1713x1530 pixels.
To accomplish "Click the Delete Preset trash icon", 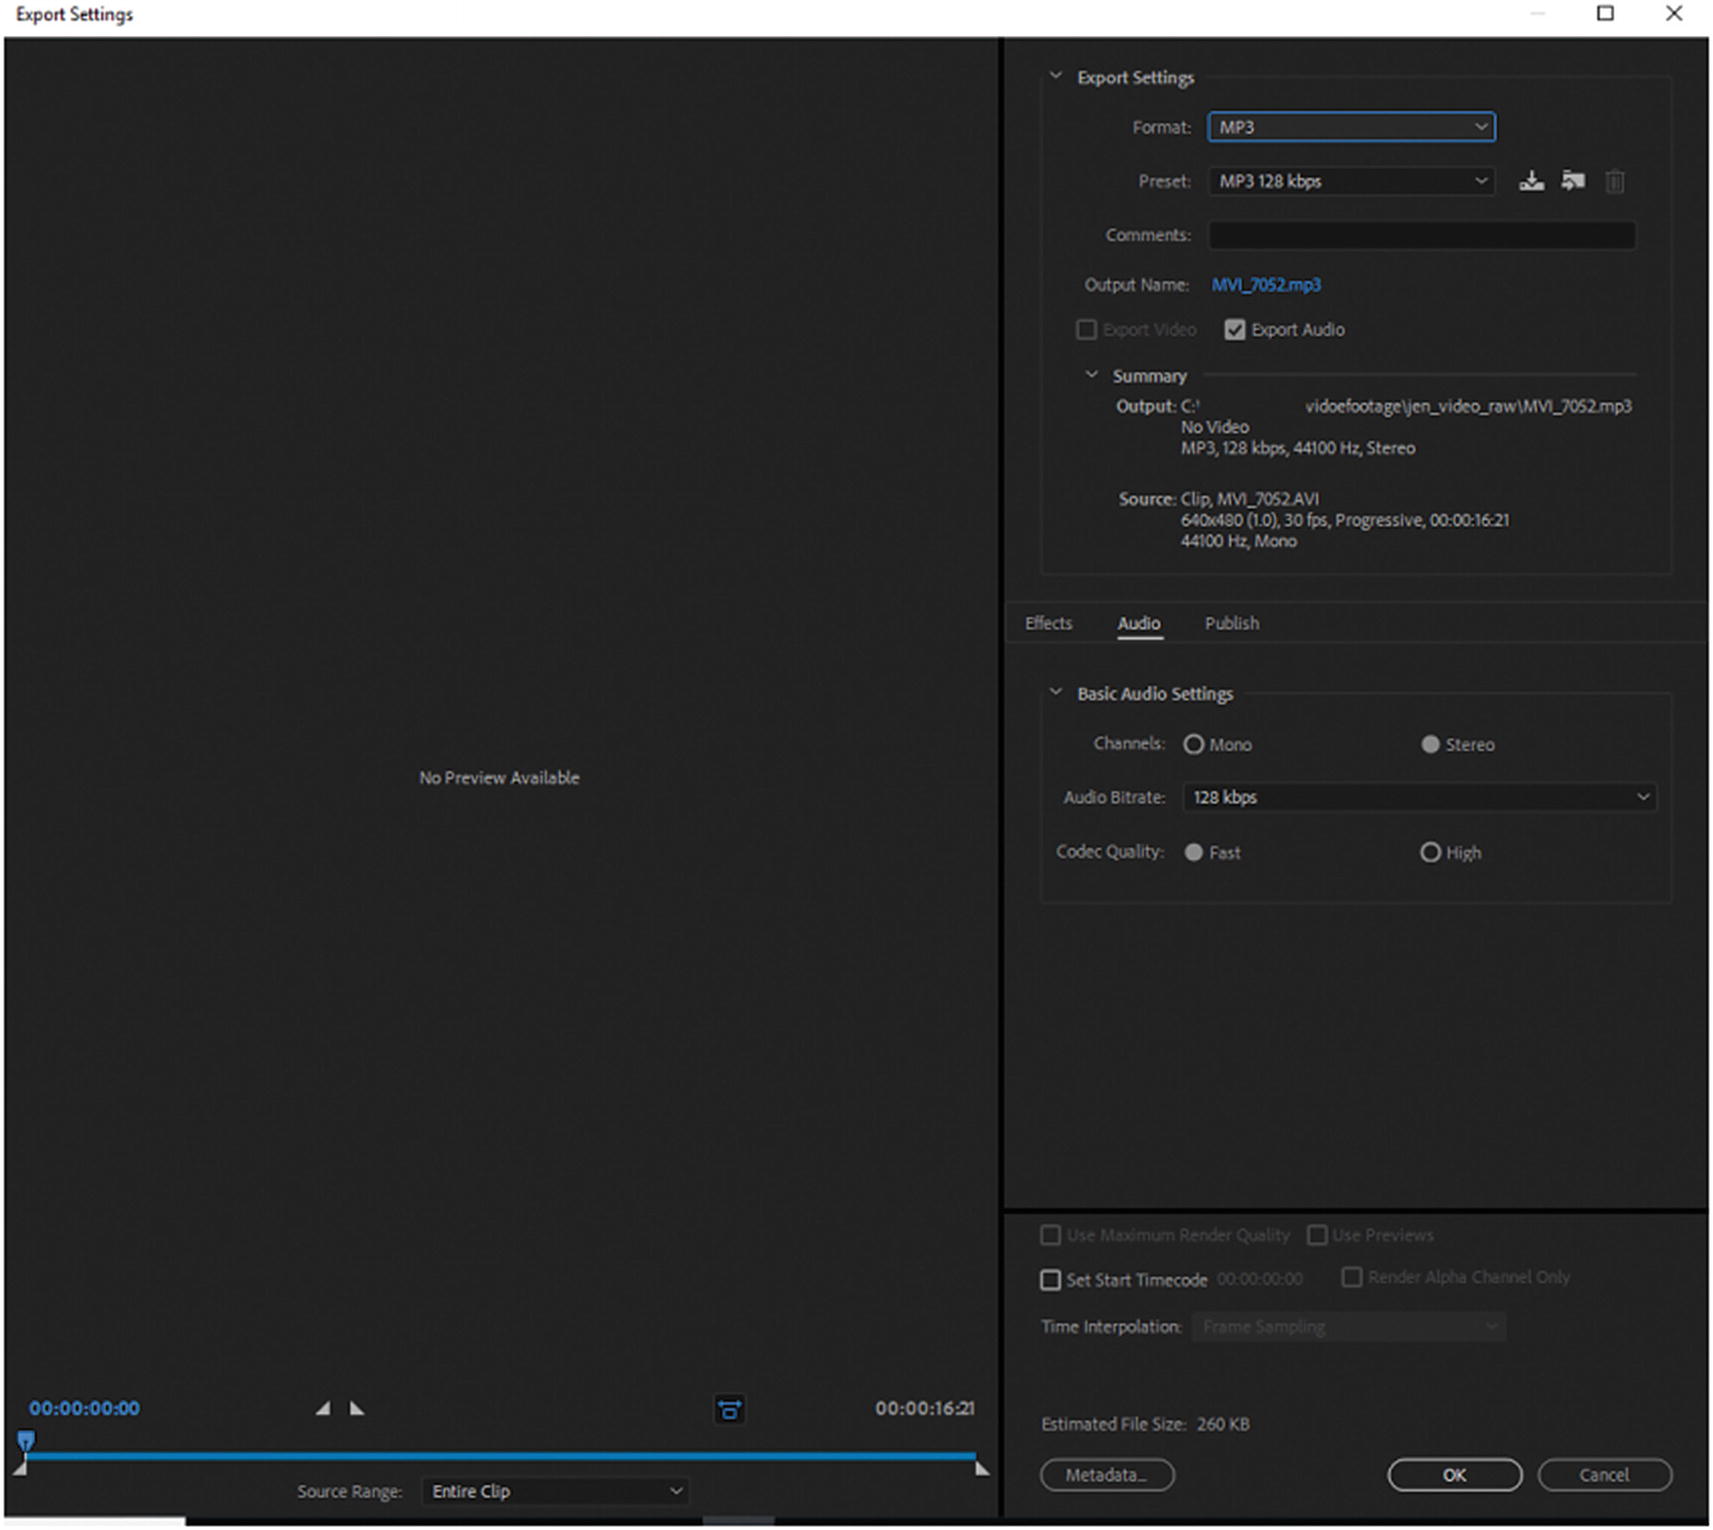I will click(x=1615, y=181).
